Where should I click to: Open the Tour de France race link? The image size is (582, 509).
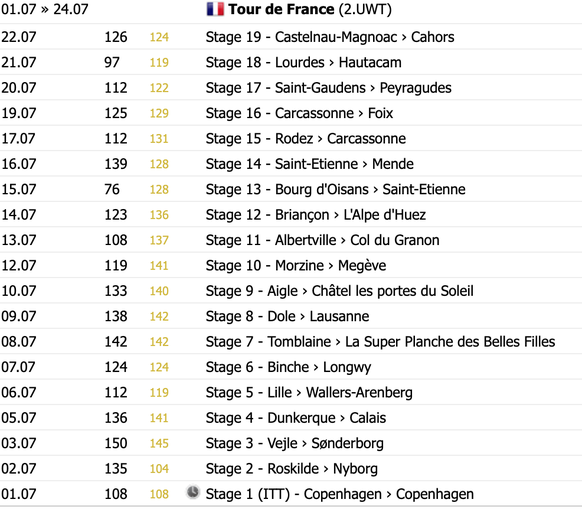pyautogui.click(x=282, y=9)
